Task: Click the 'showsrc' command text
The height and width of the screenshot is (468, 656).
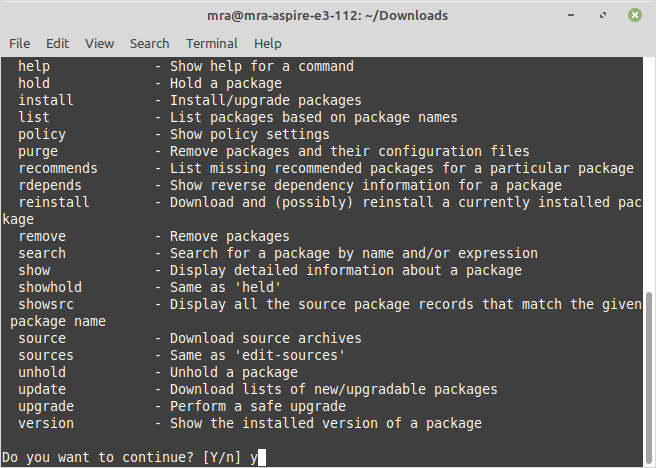Action: pos(46,304)
